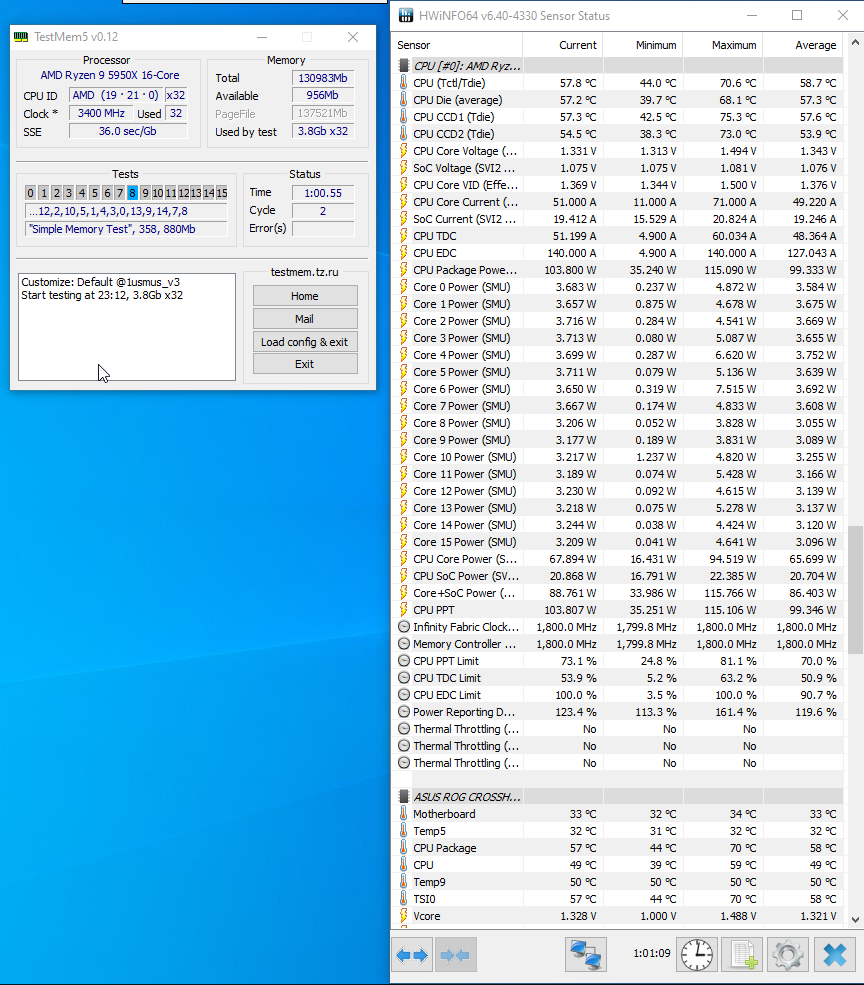Click the lightning icon beside Core 0 Power
Viewport: 864px width, 985px height.
[x=403, y=287]
